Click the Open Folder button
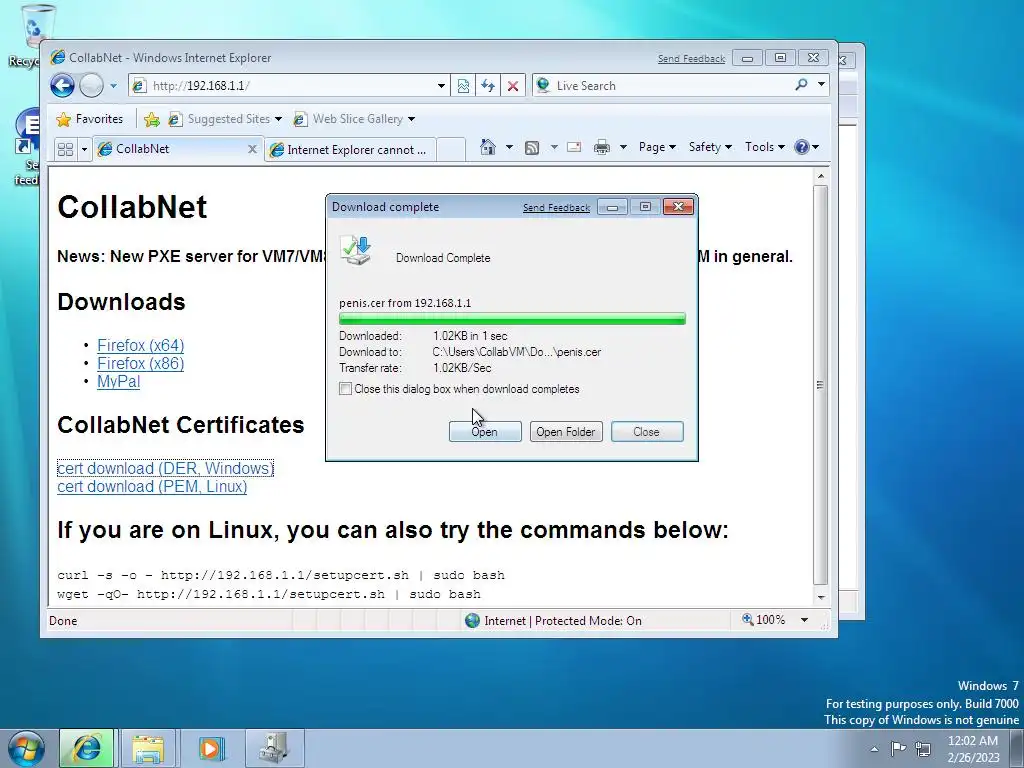 point(566,432)
